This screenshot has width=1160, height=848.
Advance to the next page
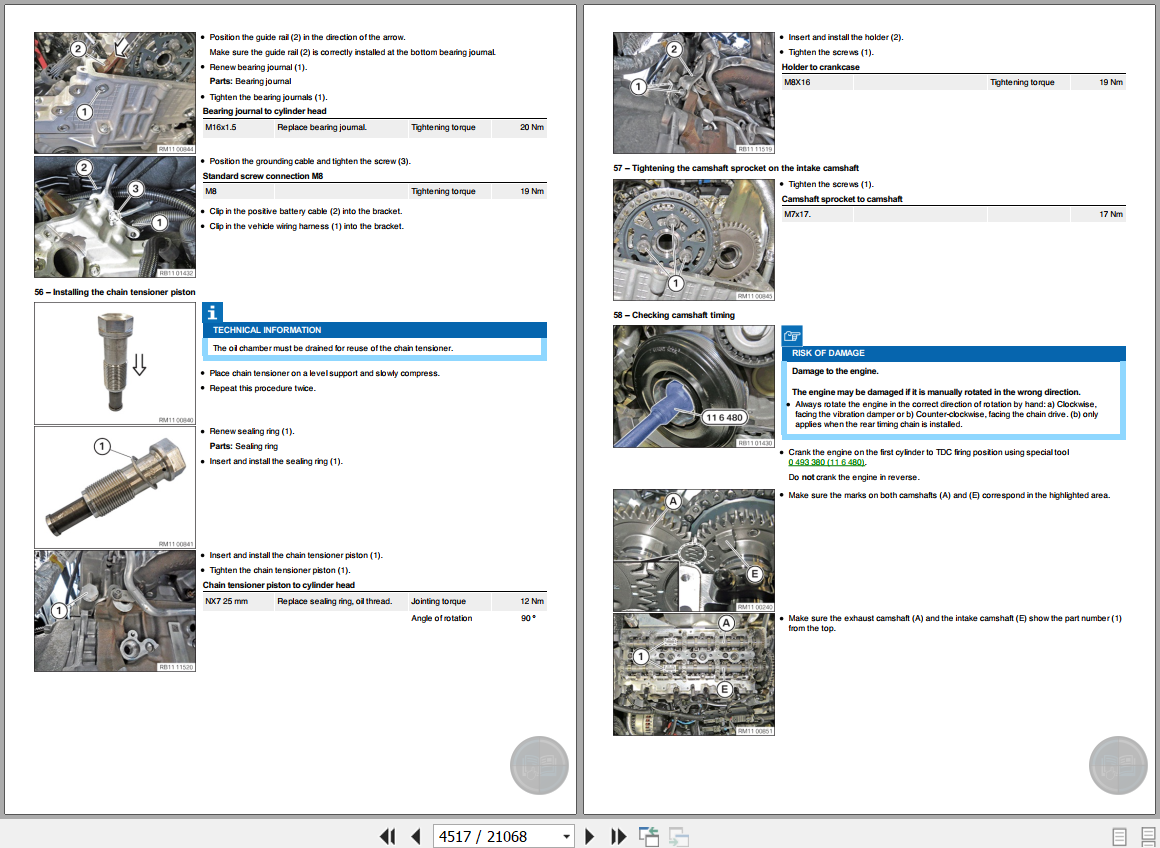click(x=590, y=836)
